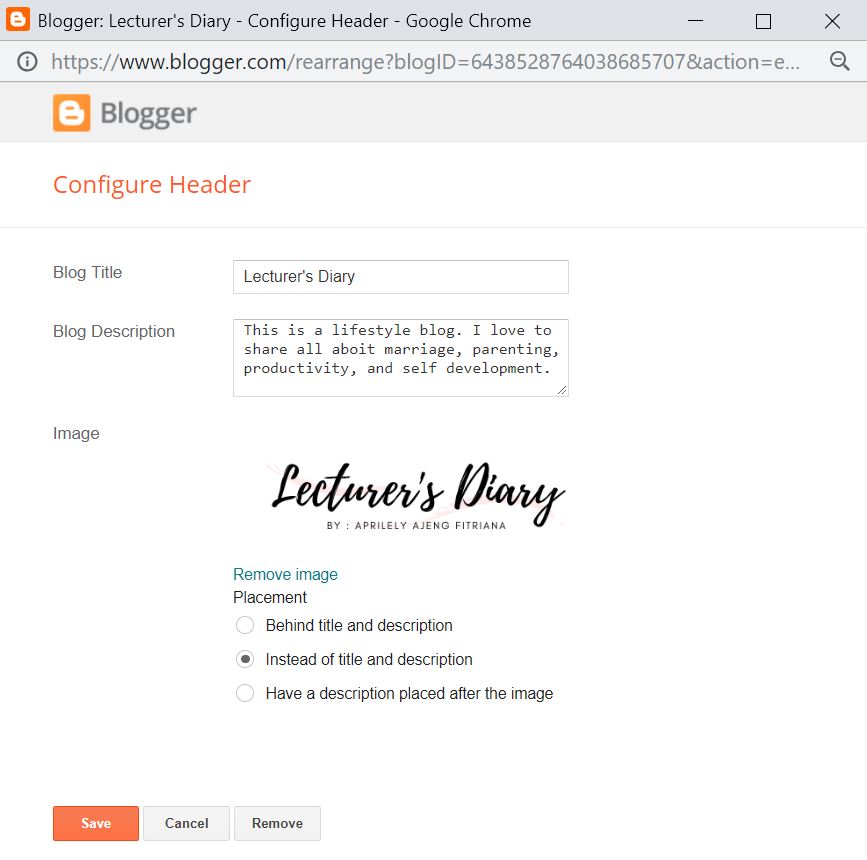
Task: Click the Cancel button
Action: click(186, 823)
